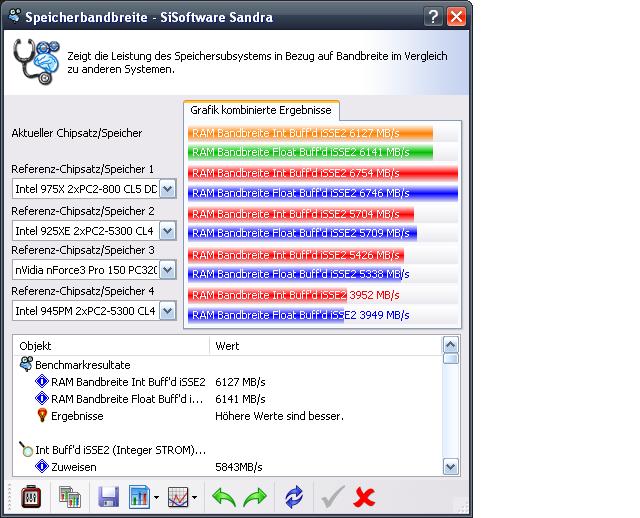640x518 pixels.
Task: Click the Objekt column header
Action: click(111, 346)
